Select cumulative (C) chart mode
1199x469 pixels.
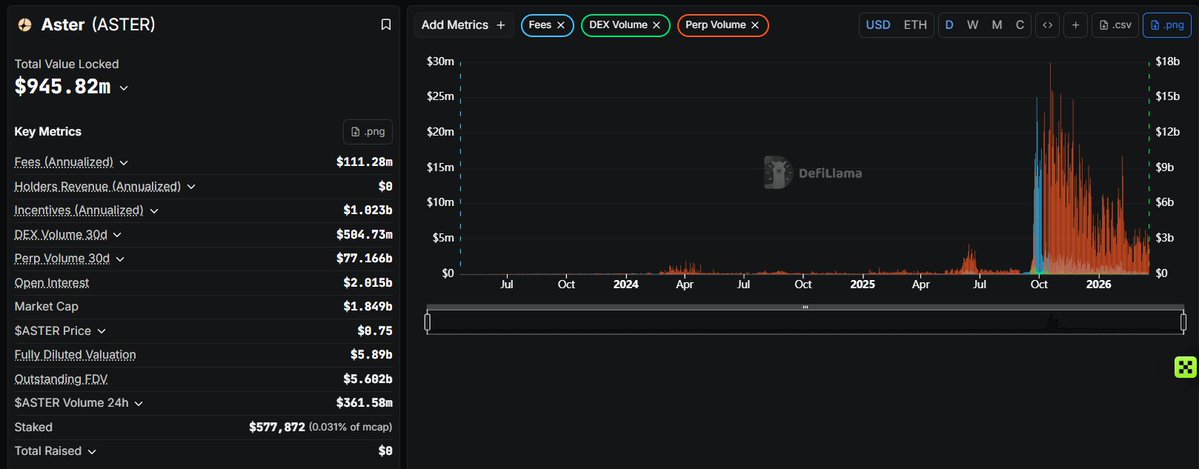(x=1019, y=25)
